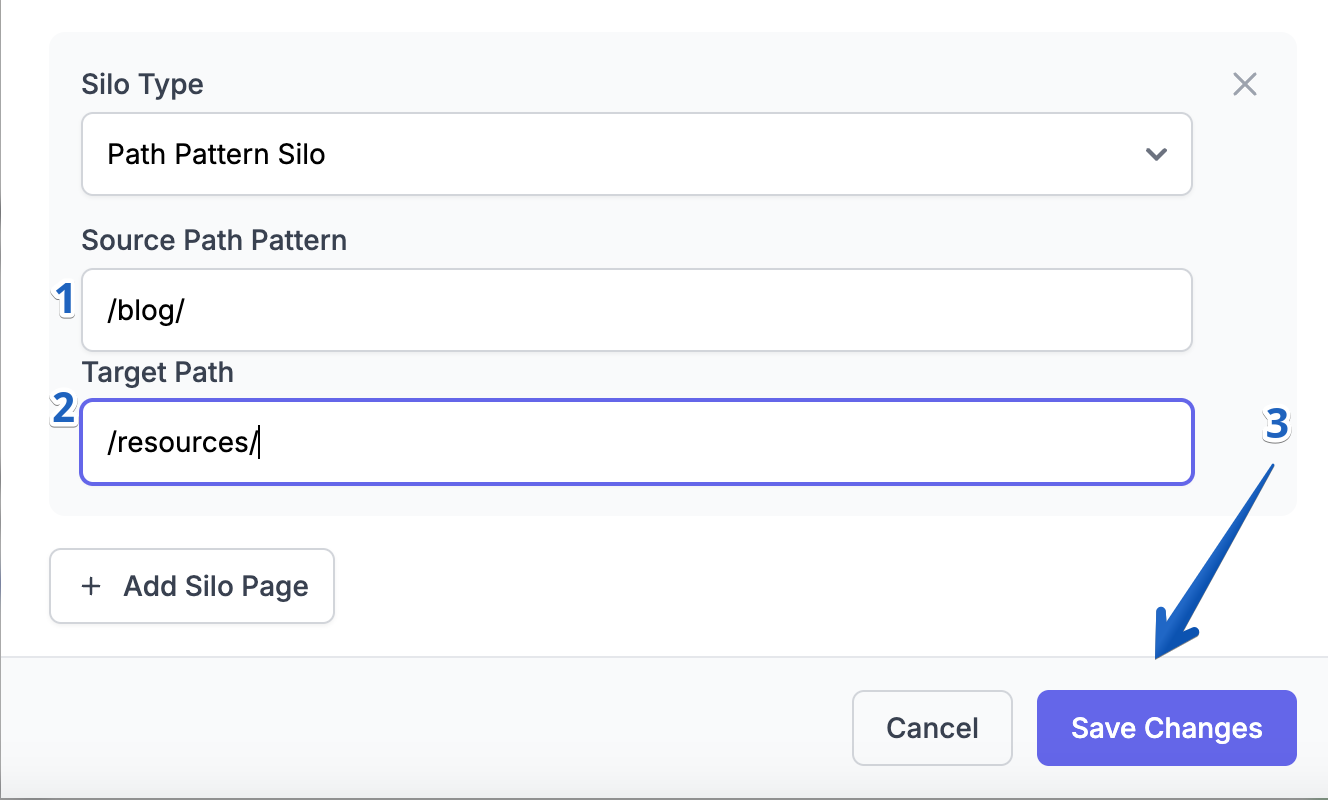Click Cancel to discard changes
The width and height of the screenshot is (1328, 800).
tap(932, 728)
